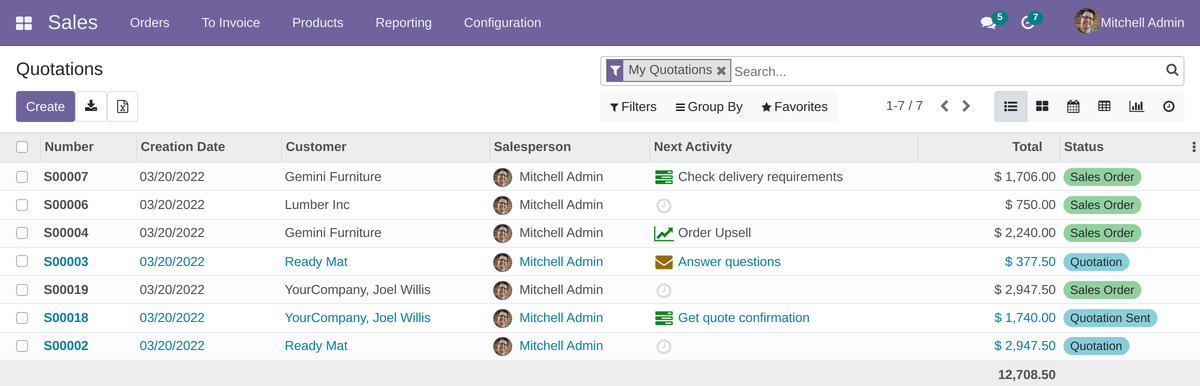This screenshot has width=1200, height=386.
Task: Open quotation S00018
Action: pyautogui.click(x=66, y=318)
